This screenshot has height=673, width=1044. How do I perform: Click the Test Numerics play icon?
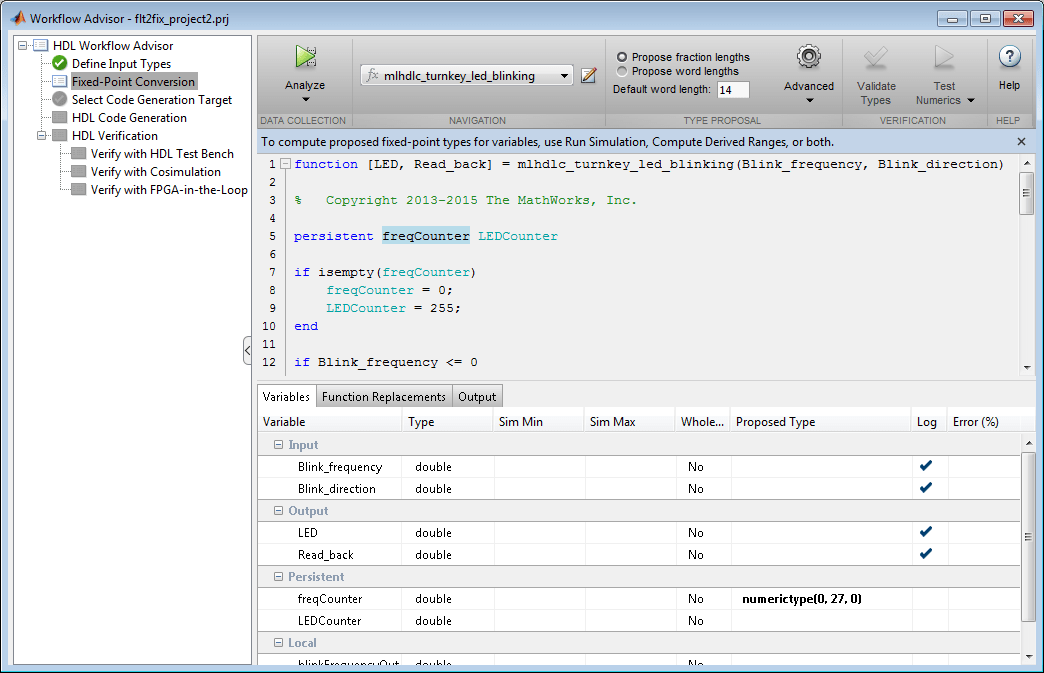click(x=943, y=58)
